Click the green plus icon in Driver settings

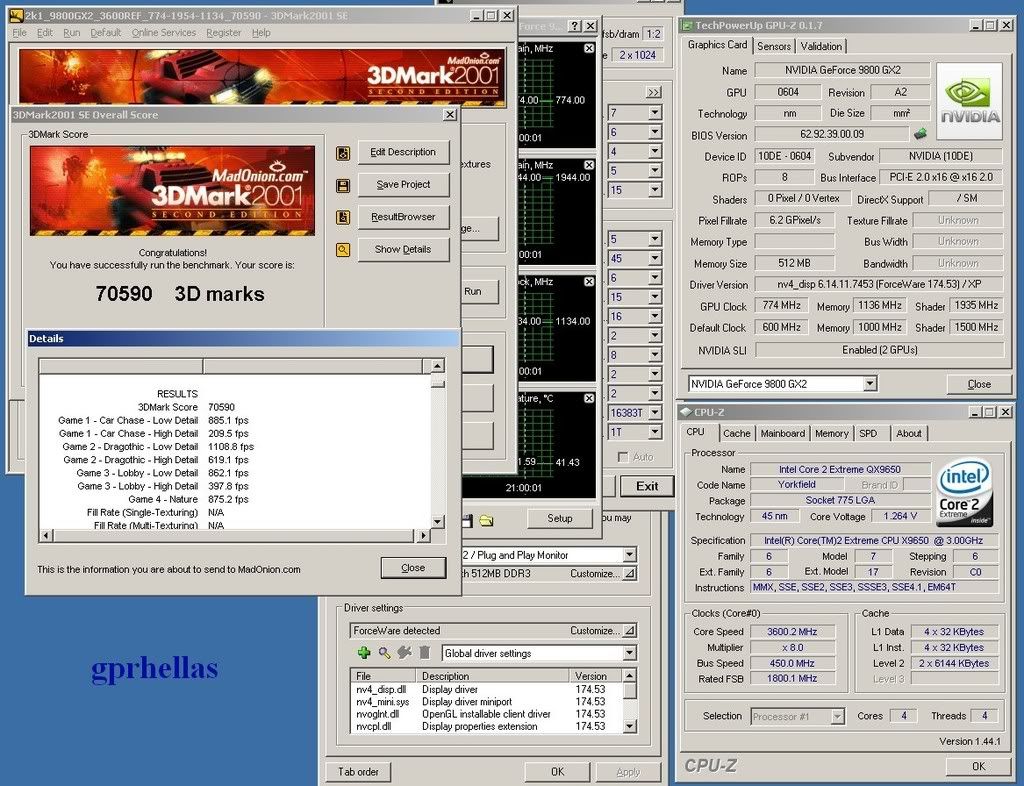(364, 652)
